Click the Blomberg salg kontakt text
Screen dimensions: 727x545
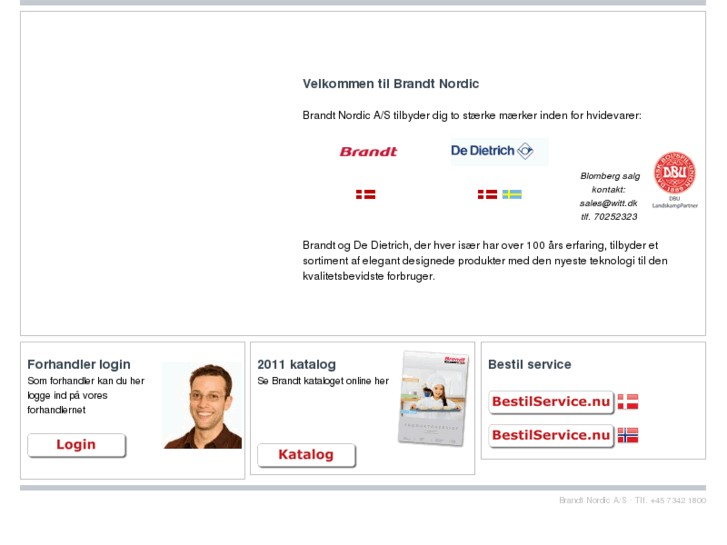point(610,183)
